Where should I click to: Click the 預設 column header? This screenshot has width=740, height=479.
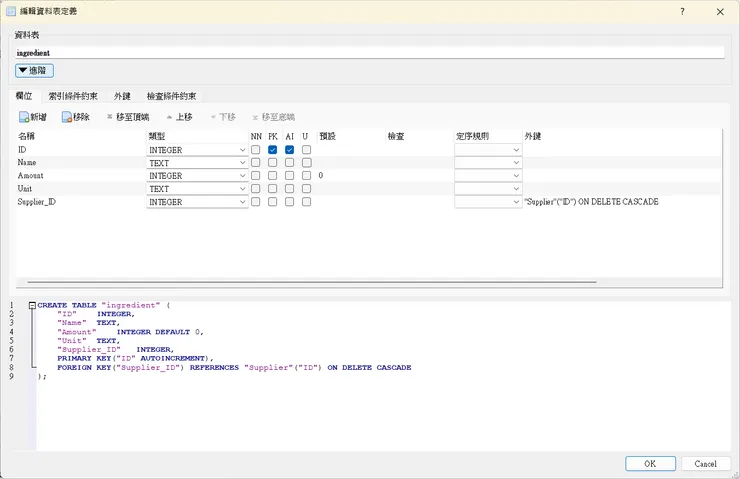point(351,136)
